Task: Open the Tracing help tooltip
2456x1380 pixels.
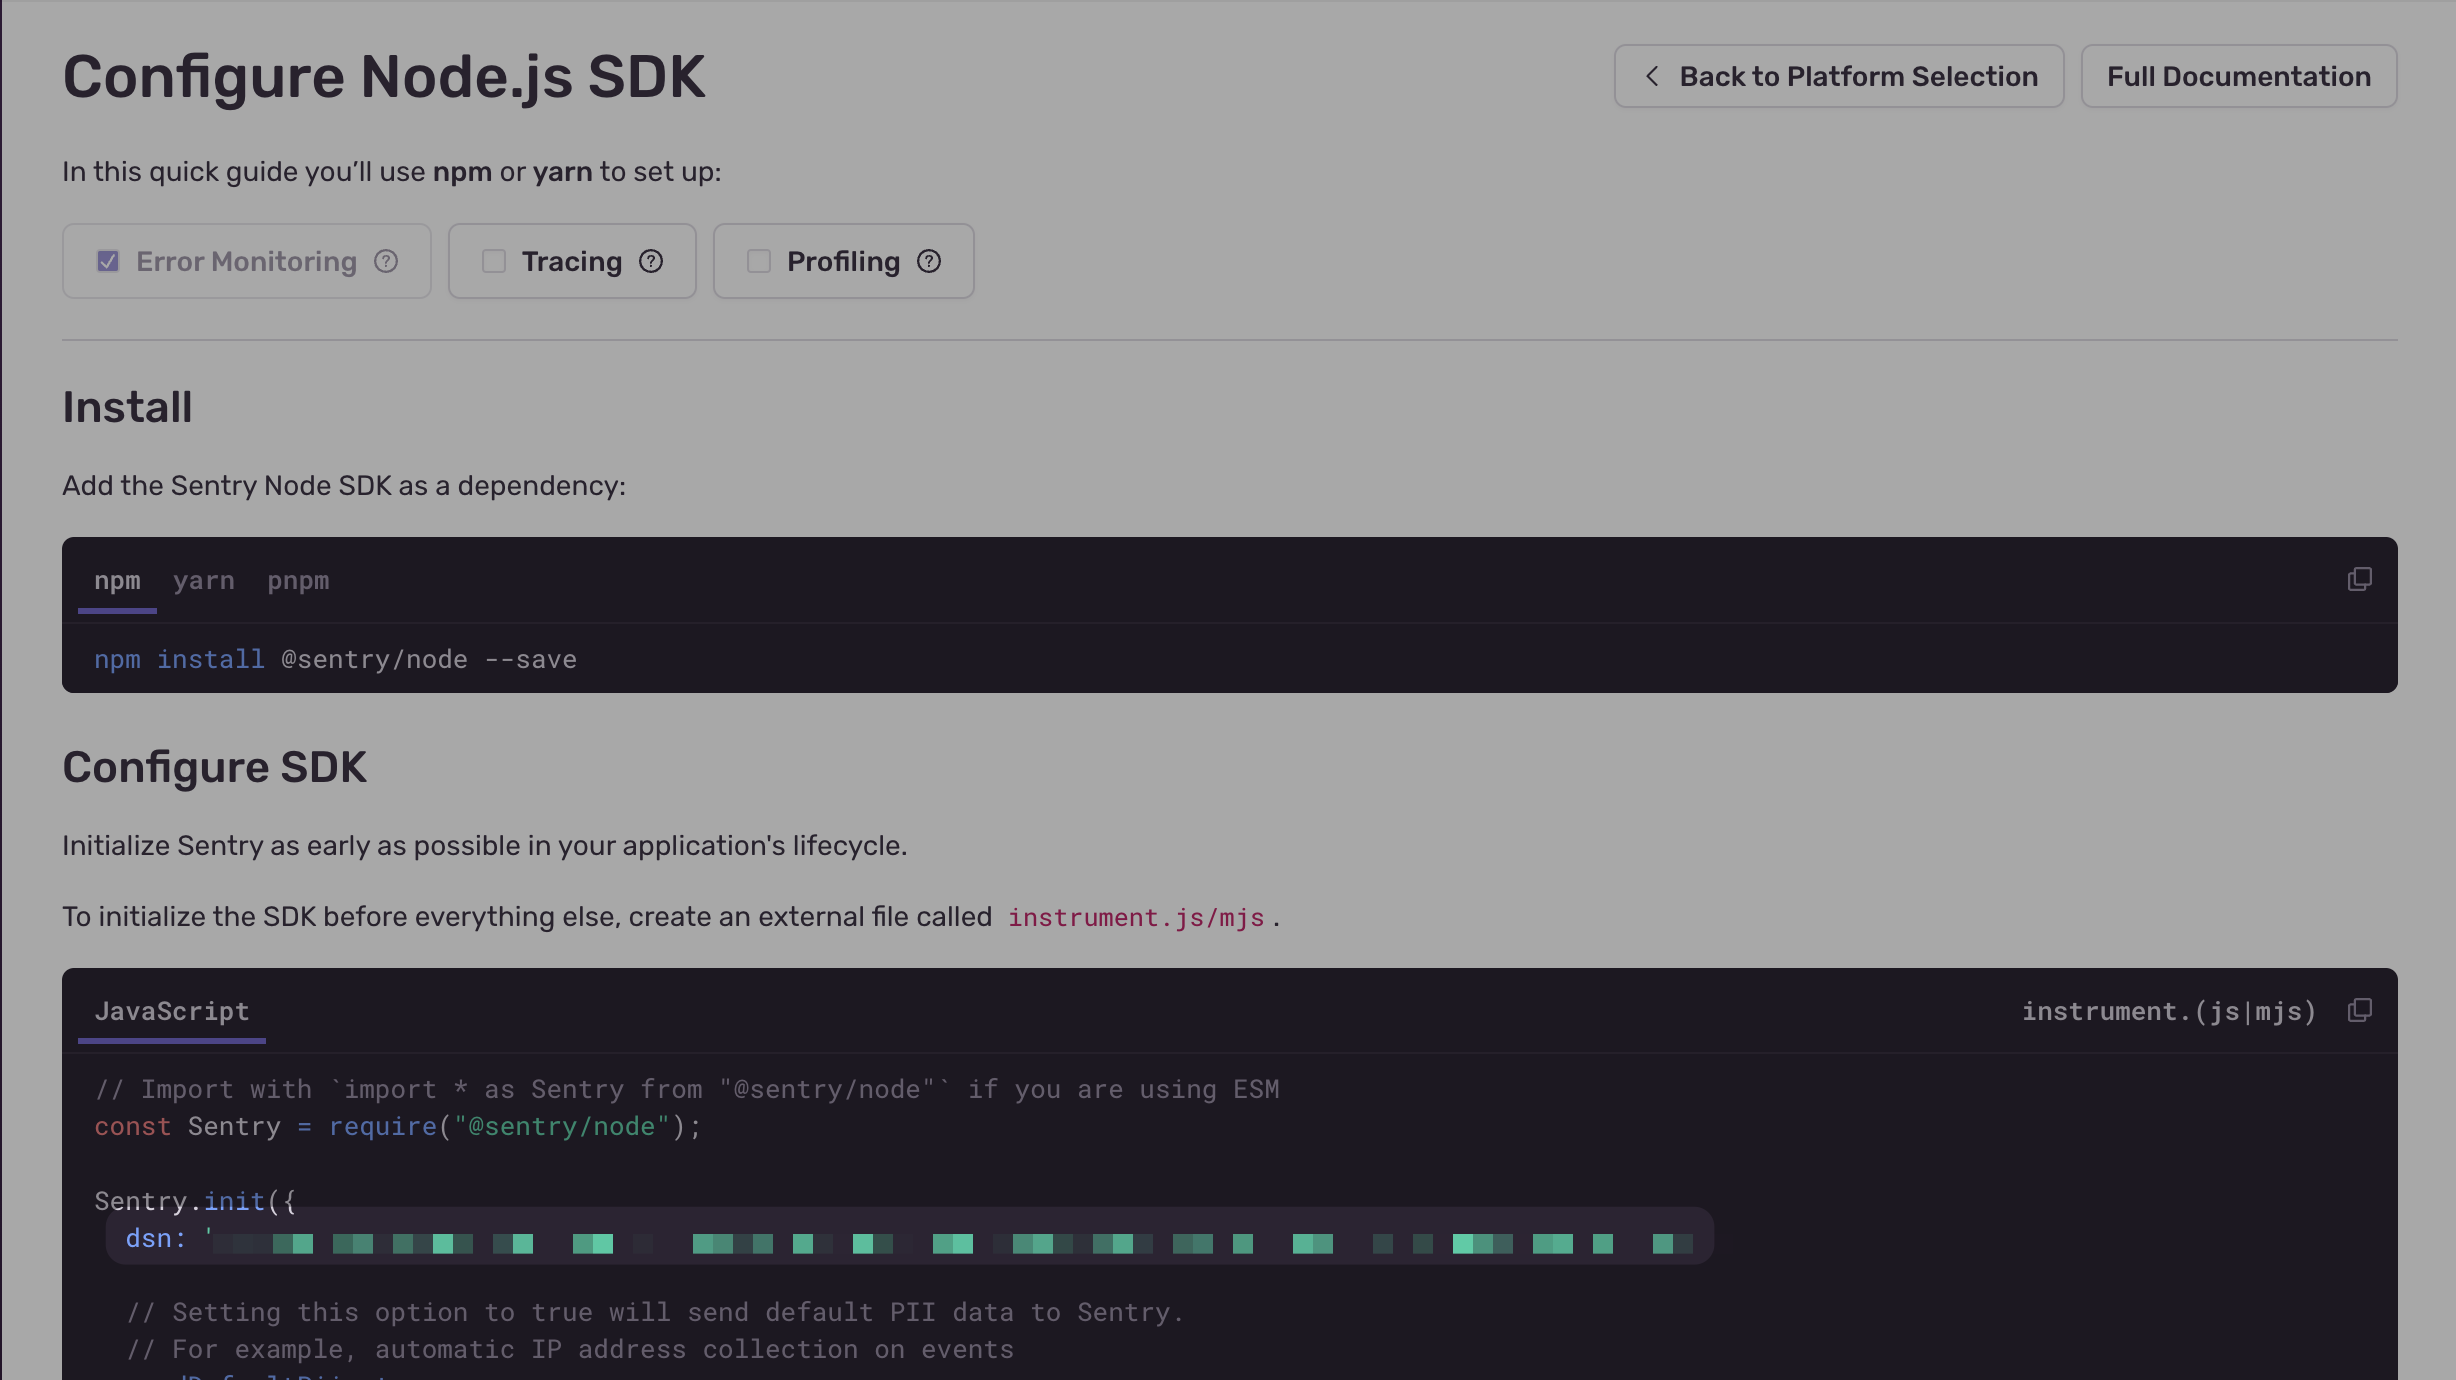Action: [x=649, y=261]
